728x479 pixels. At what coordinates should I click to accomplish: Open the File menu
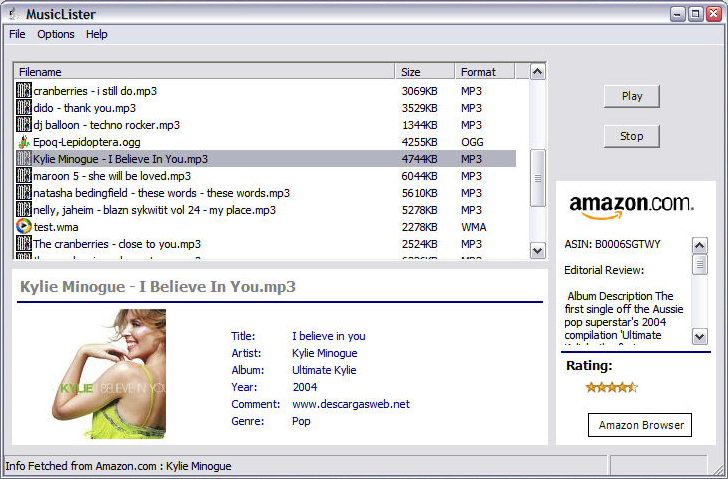[17, 34]
